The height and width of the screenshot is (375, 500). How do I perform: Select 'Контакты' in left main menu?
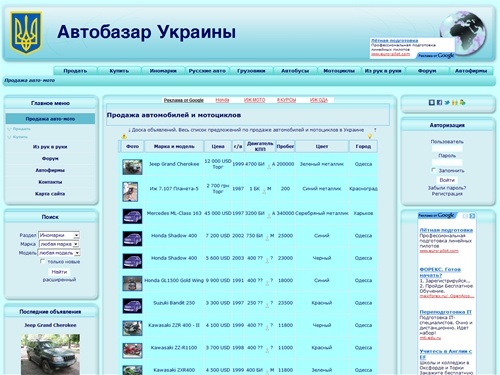pyautogui.click(x=50, y=182)
